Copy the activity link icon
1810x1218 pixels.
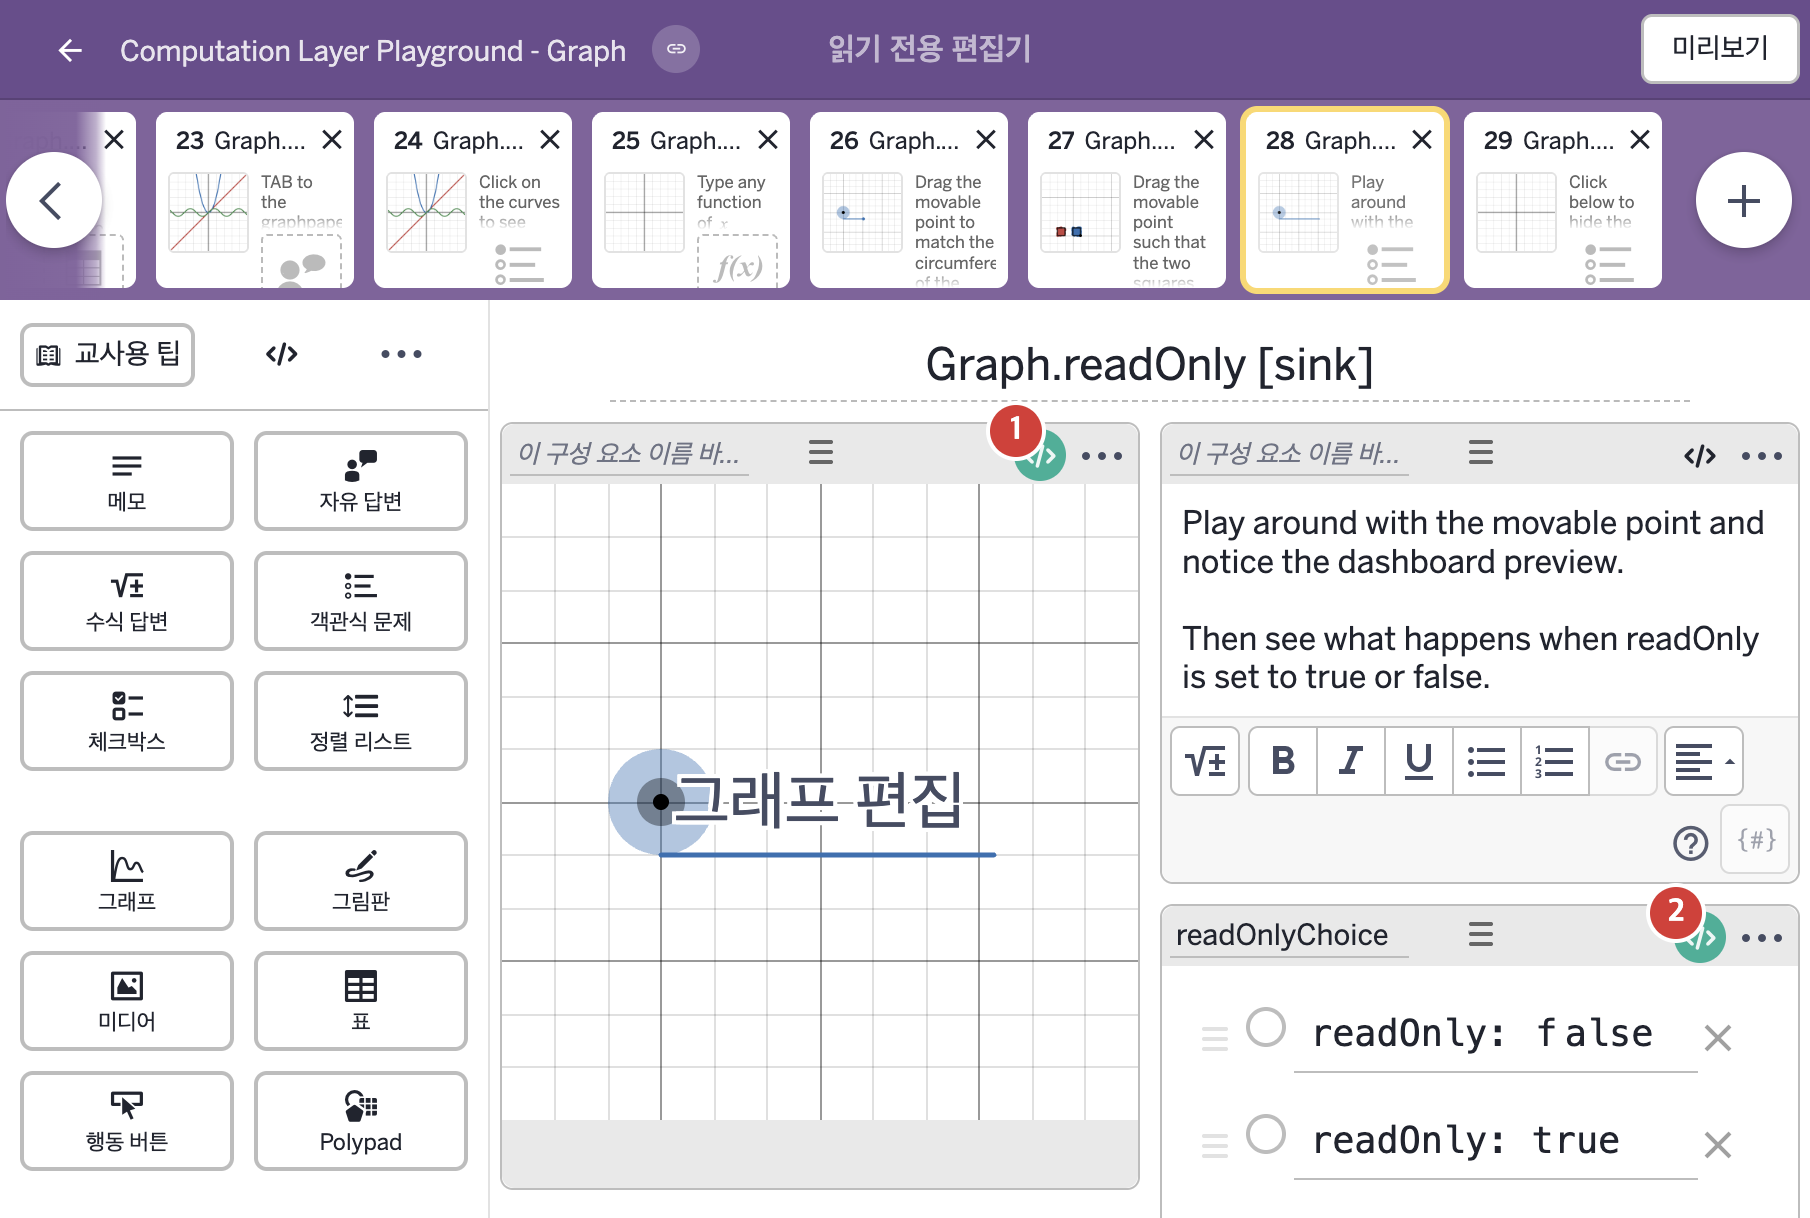tap(676, 49)
